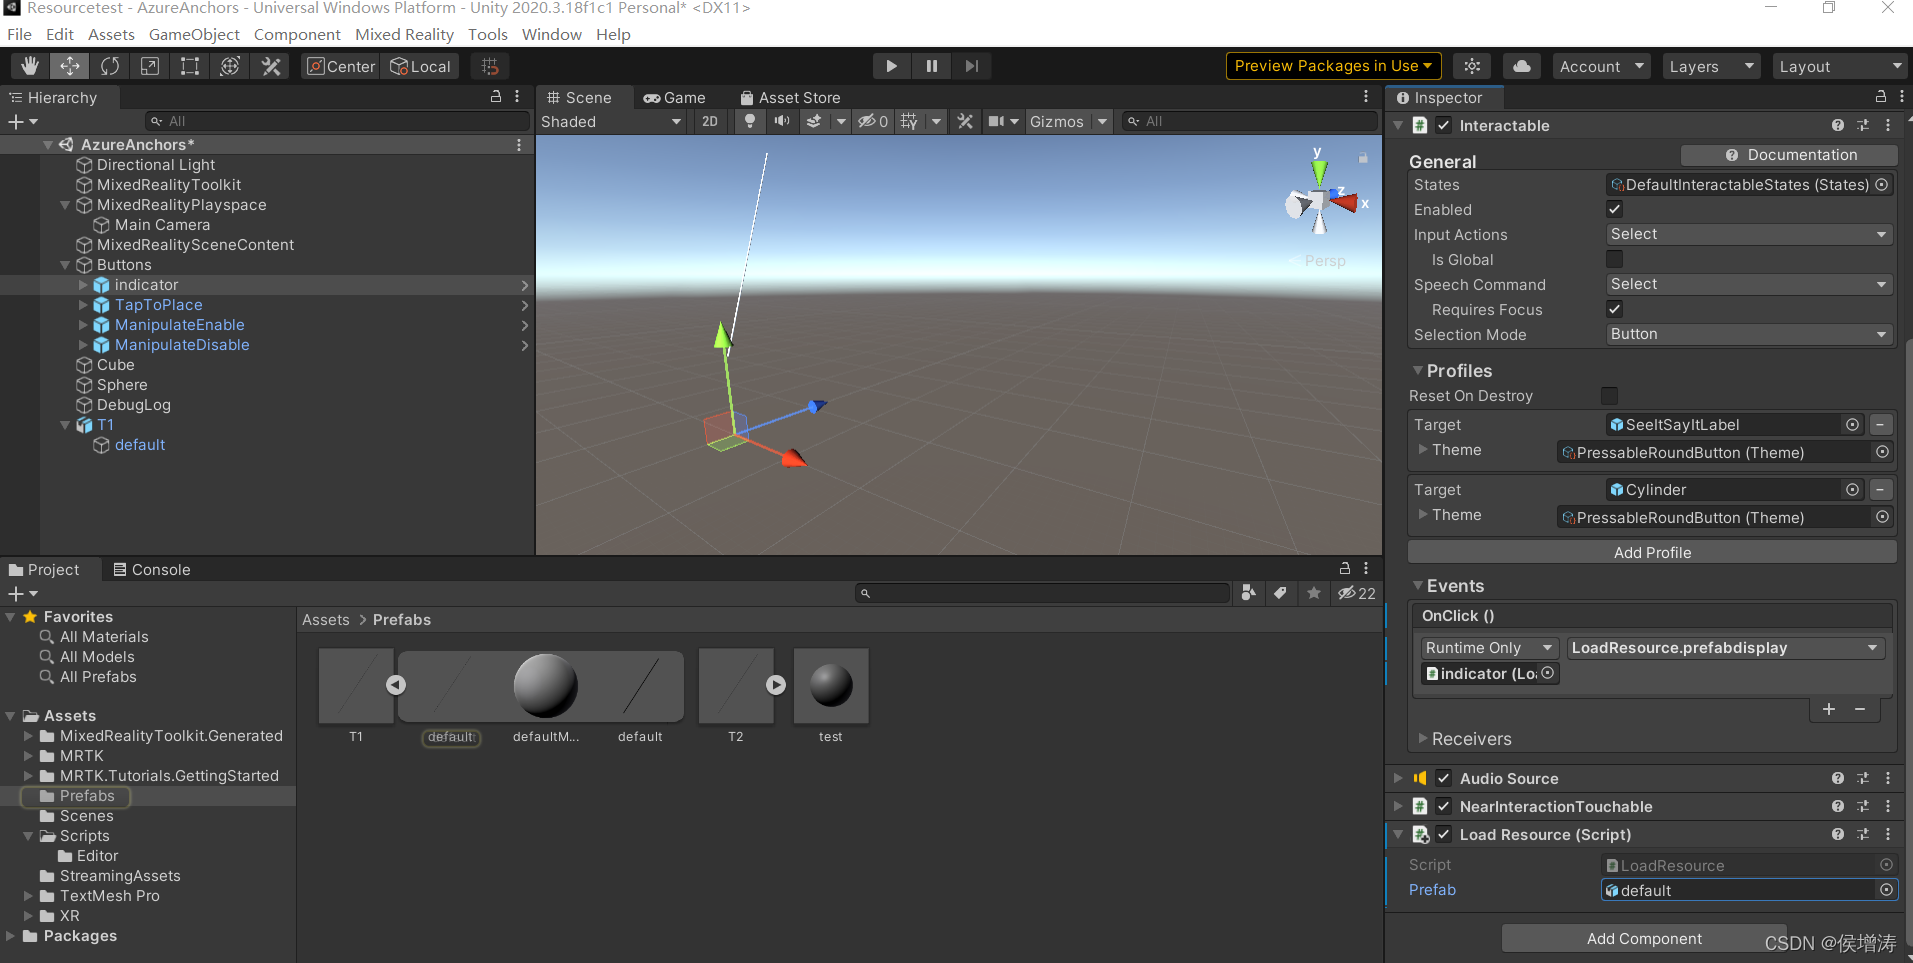
Task: Open cloud services icon
Action: pyautogui.click(x=1521, y=66)
